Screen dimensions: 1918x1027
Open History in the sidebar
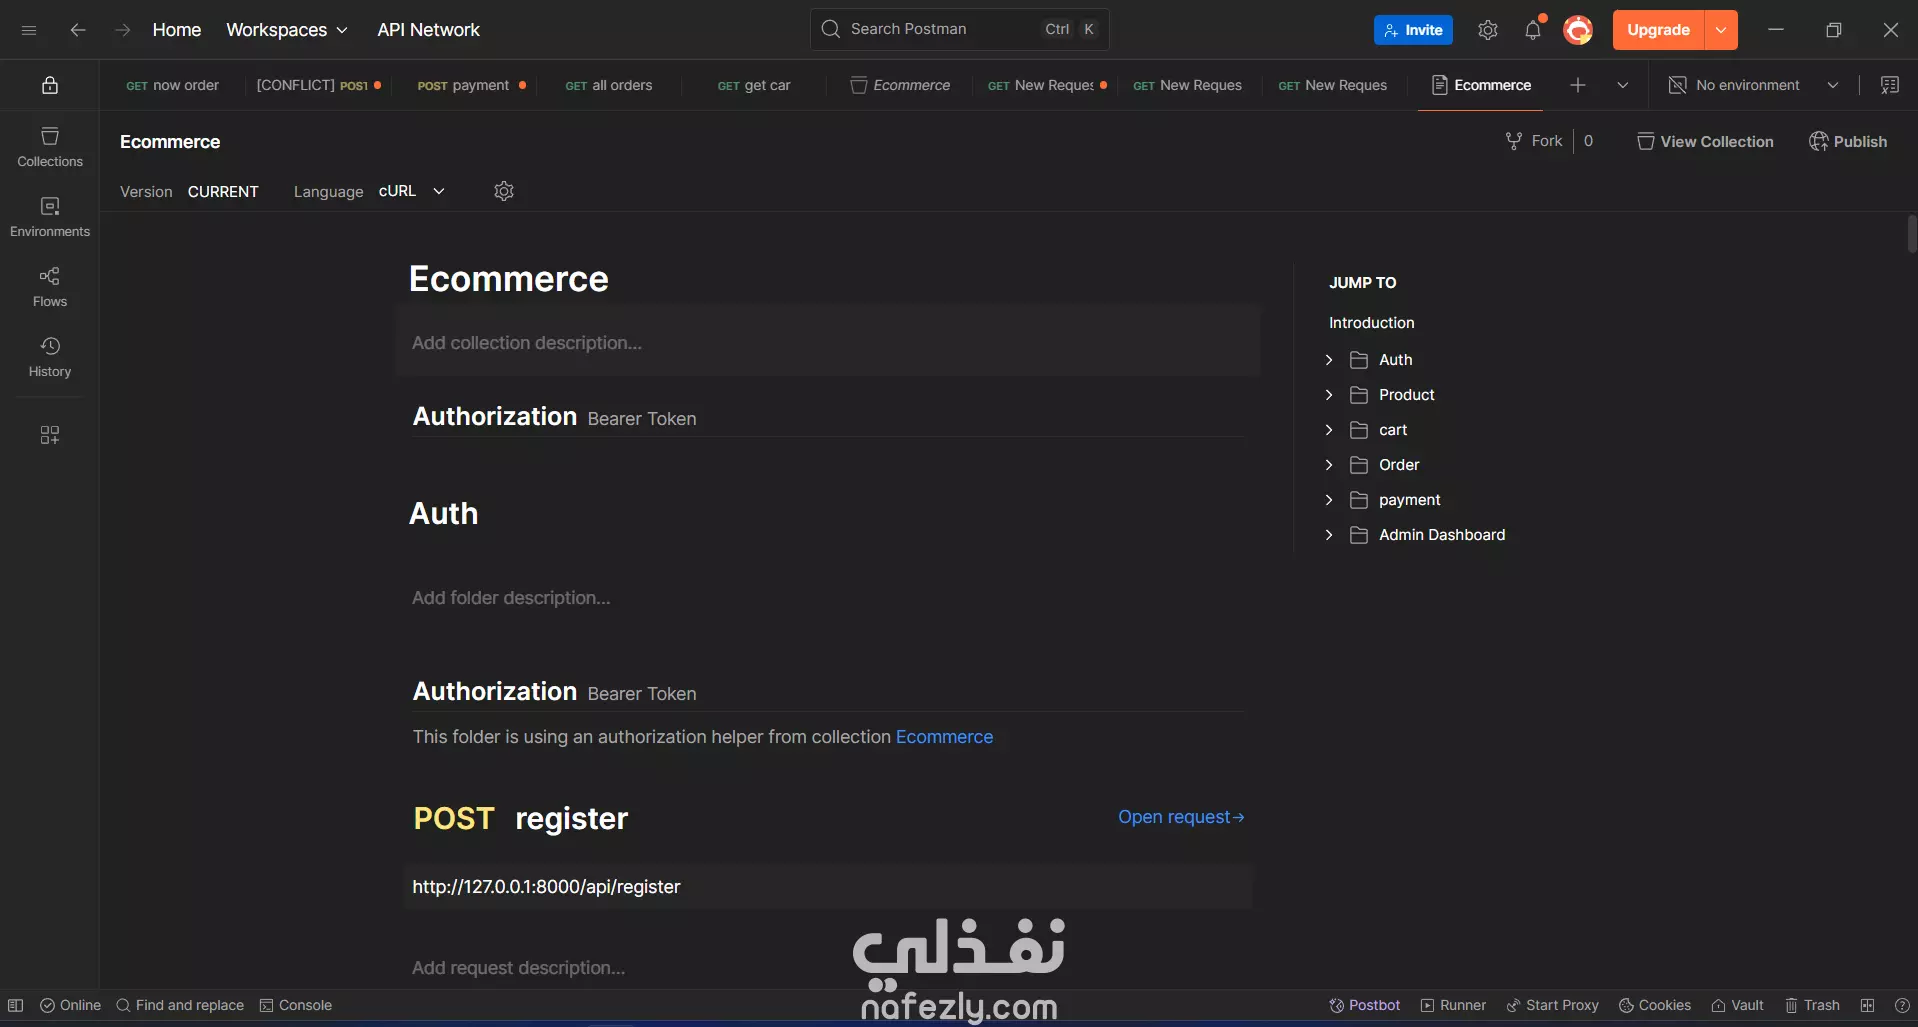pyautogui.click(x=50, y=357)
